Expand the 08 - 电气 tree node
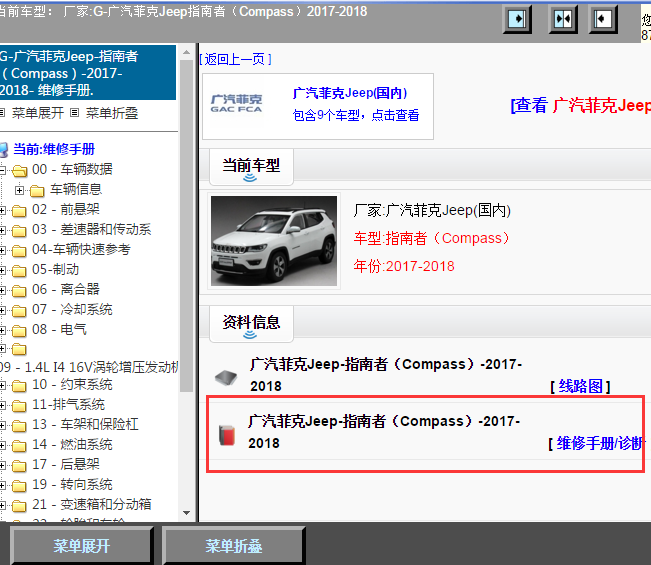651x565 pixels. click(x=2, y=330)
